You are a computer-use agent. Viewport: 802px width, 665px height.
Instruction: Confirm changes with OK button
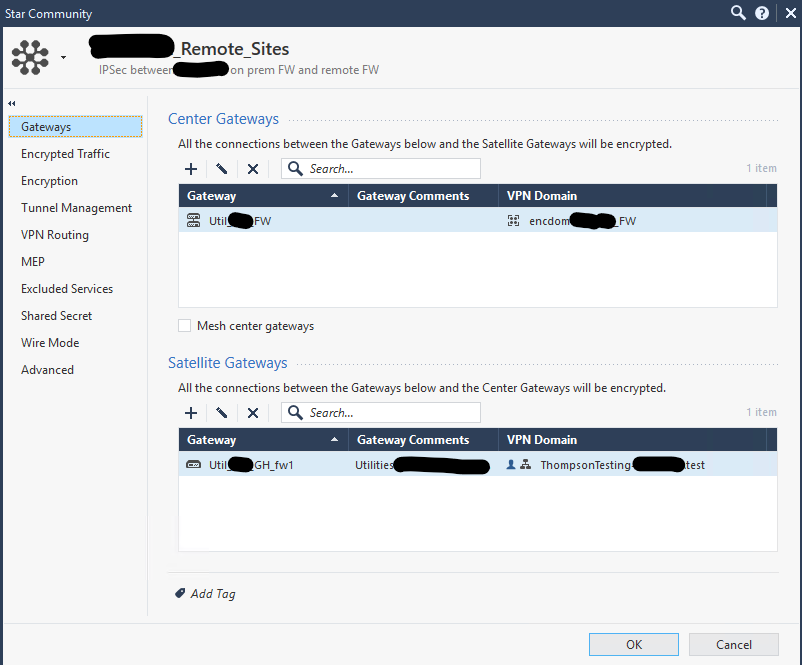(x=634, y=645)
